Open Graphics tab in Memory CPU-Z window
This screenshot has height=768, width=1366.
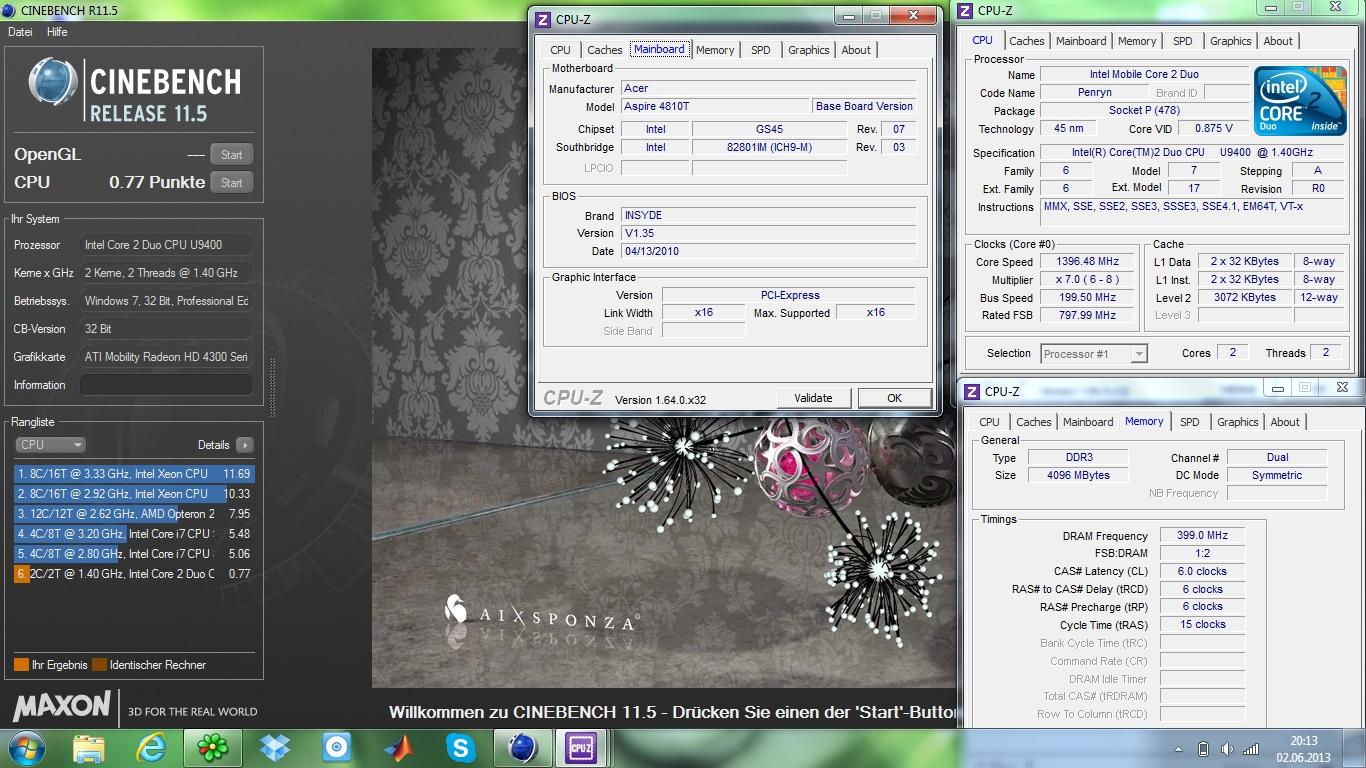pyautogui.click(x=1237, y=422)
